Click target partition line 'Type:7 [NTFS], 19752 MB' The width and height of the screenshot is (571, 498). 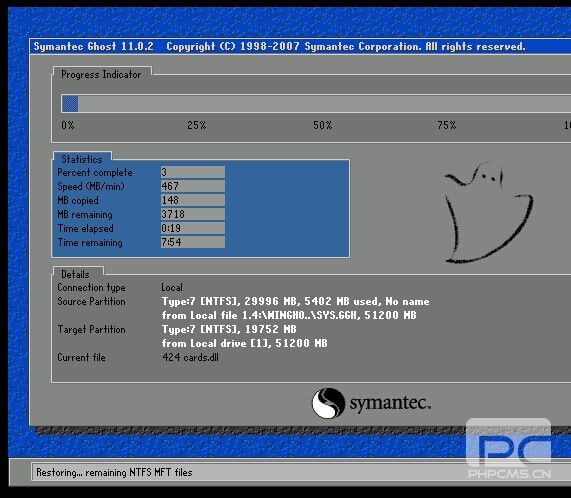pyautogui.click(x=229, y=329)
